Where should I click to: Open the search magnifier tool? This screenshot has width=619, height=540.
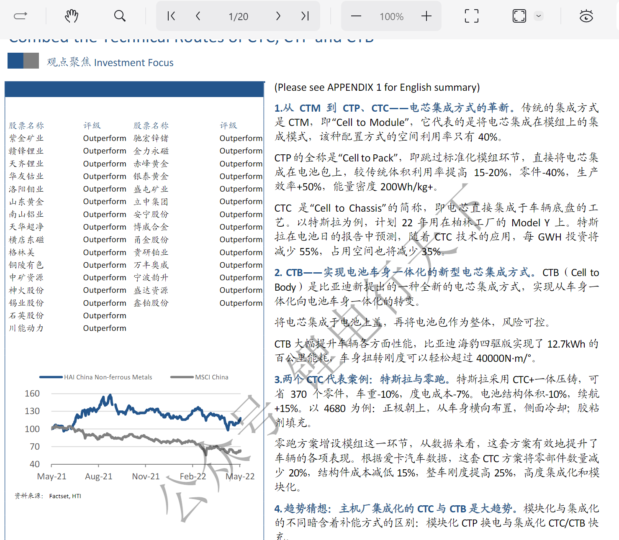[120, 16]
